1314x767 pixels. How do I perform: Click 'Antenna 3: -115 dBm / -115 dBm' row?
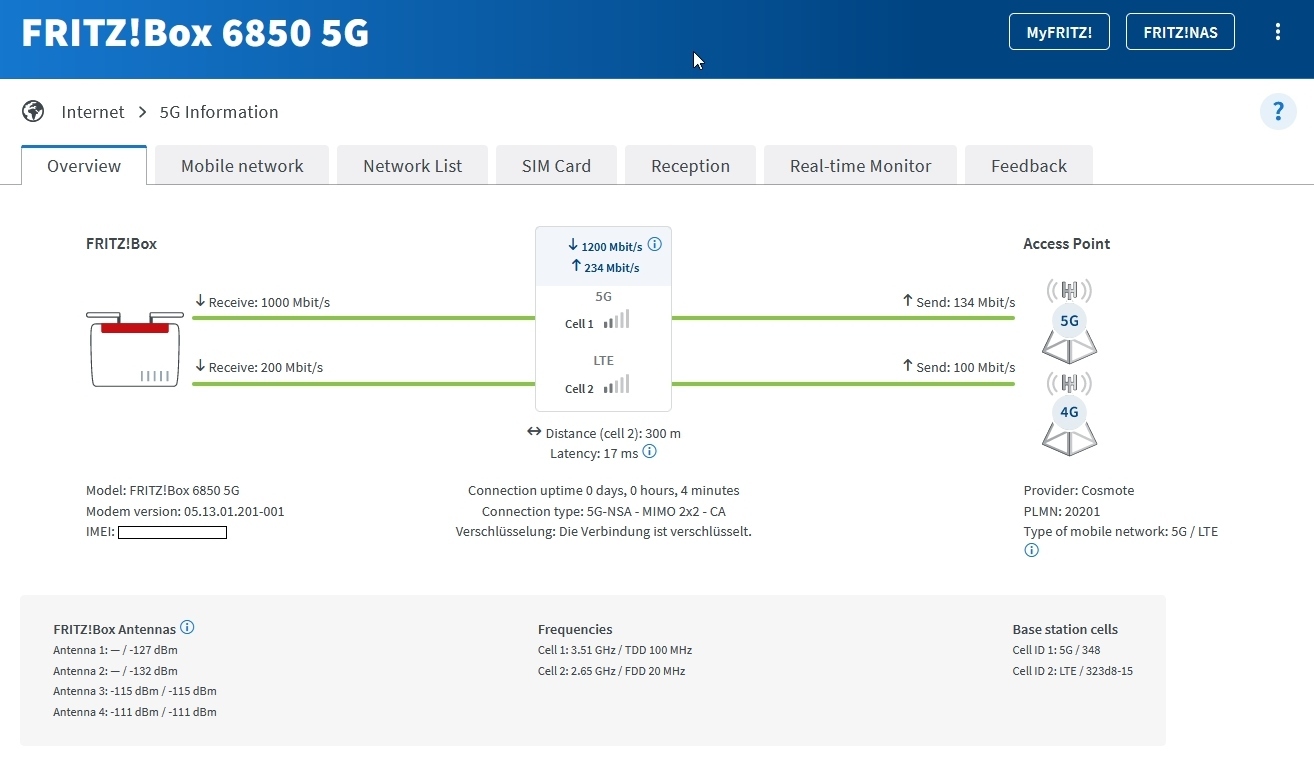pos(135,691)
